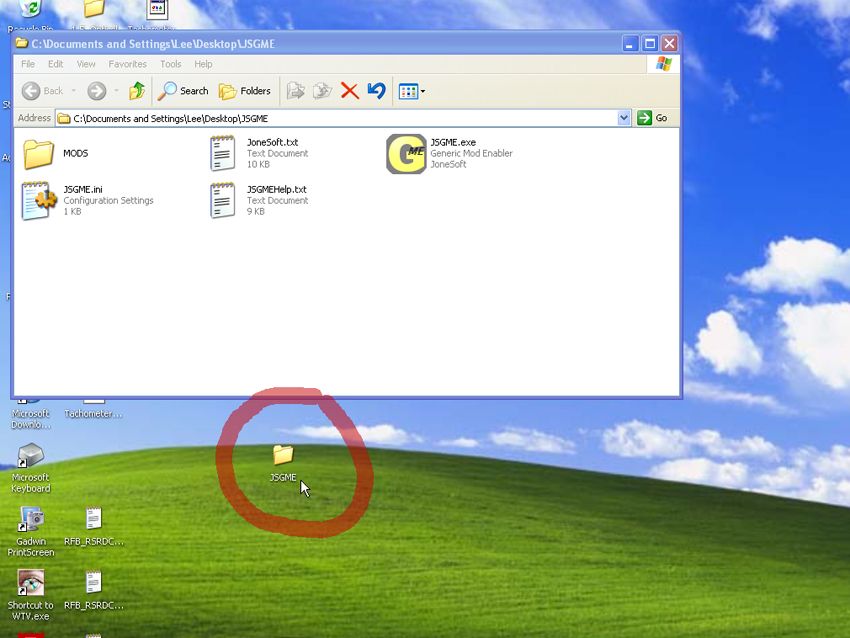The height and width of the screenshot is (638, 850).
Task: Click the Shortcut to WTV.exe icon
Action: (30, 595)
